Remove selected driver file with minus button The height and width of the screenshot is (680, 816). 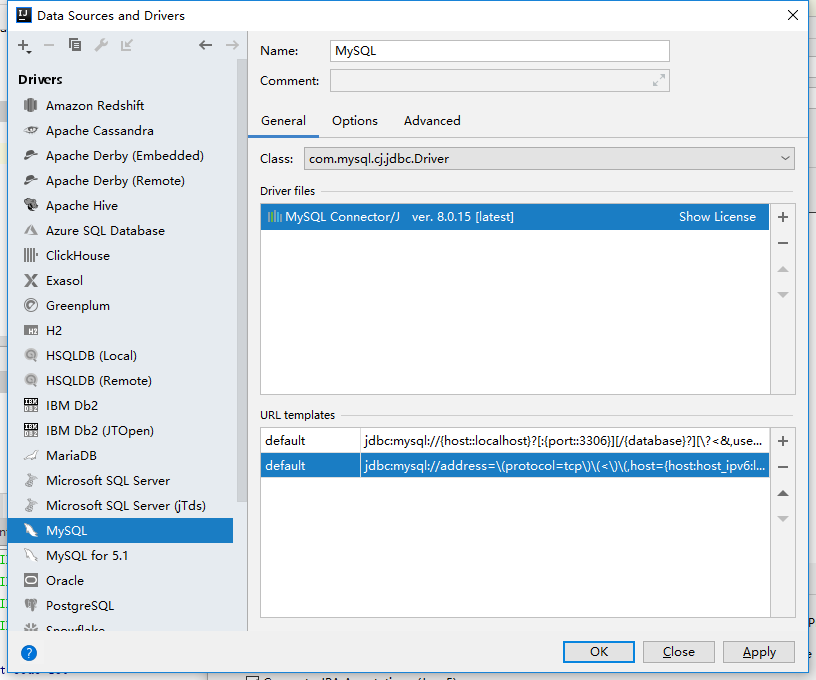click(x=783, y=243)
